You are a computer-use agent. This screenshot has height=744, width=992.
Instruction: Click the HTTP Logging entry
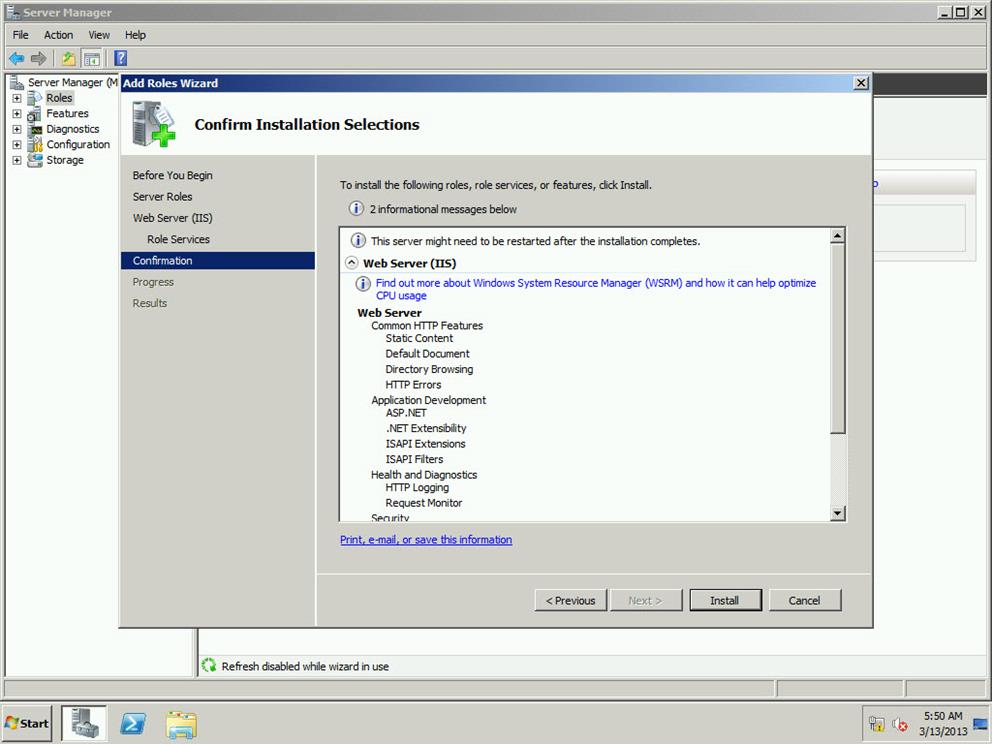[417, 488]
